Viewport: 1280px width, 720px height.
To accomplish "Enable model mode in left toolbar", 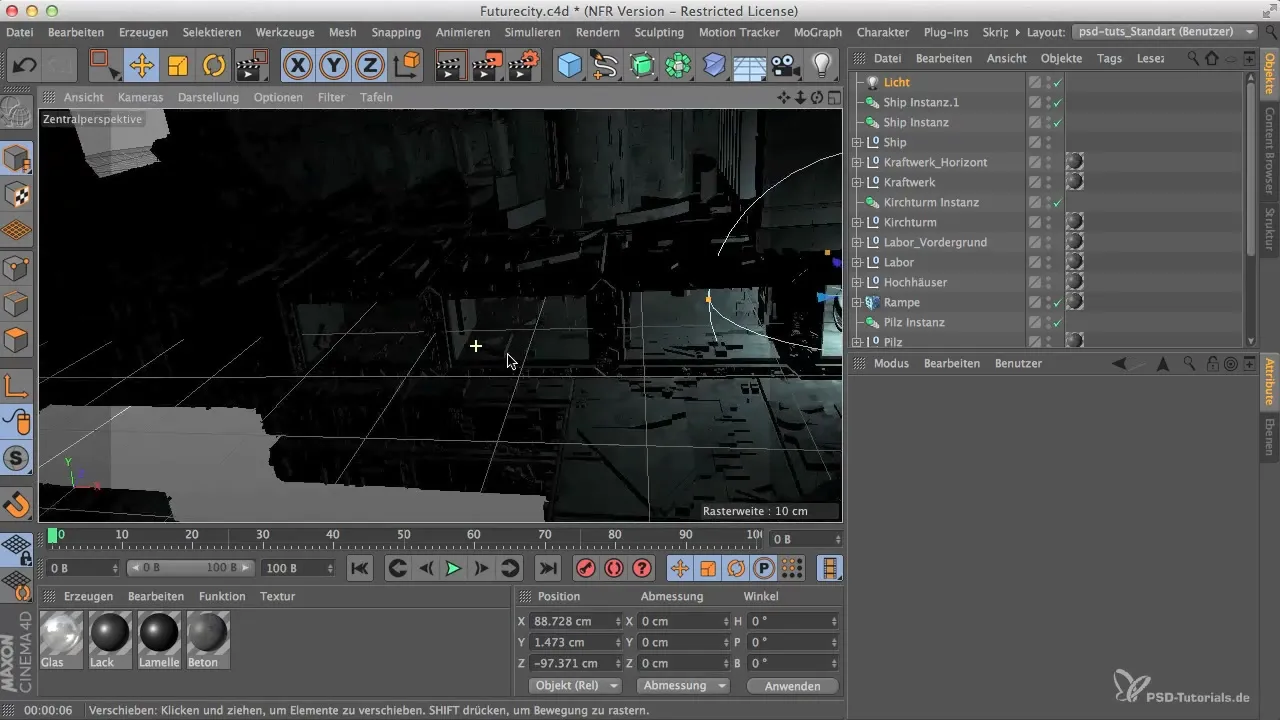I will (17, 159).
